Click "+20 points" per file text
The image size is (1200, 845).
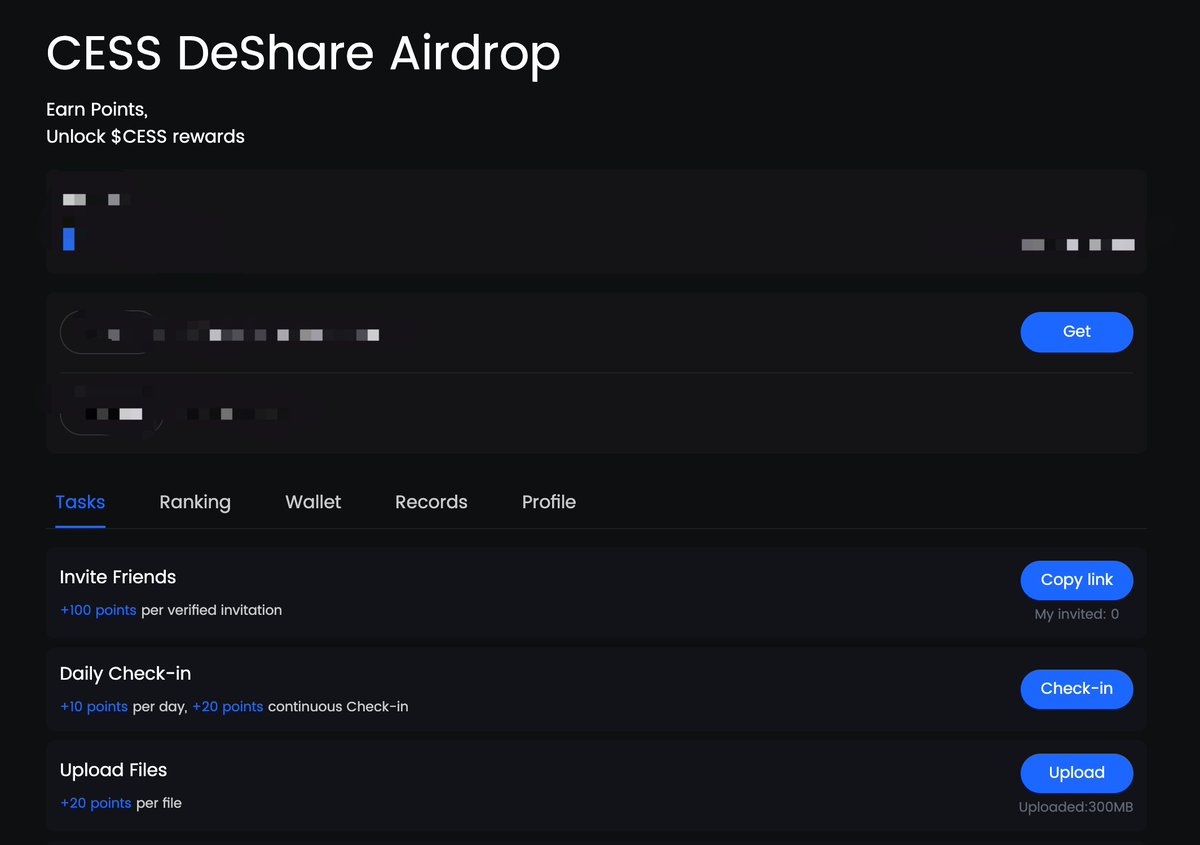96,803
